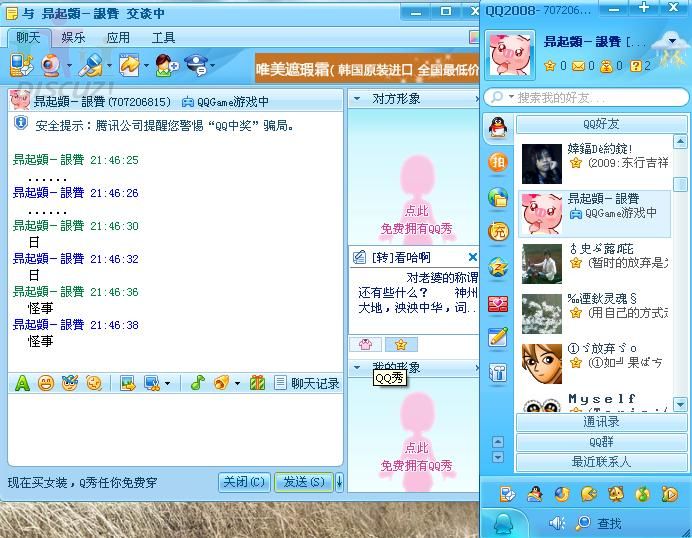Open the QQ main menu penguin button
This screenshot has height=538, width=692.
coord(503,524)
